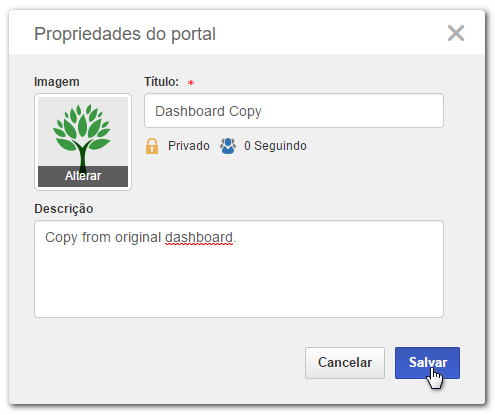Click the blue followers people icon

click(x=228, y=146)
